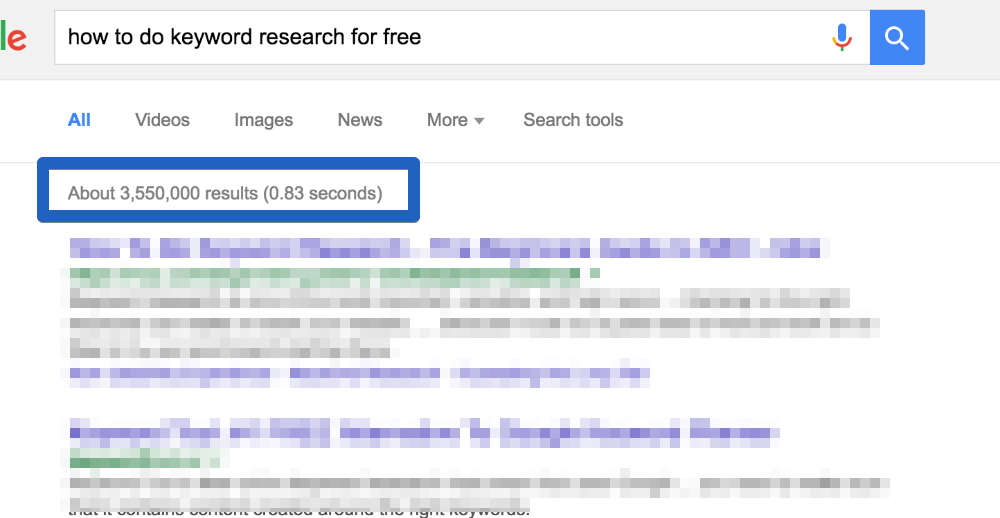Click inside the search query field

point(440,38)
